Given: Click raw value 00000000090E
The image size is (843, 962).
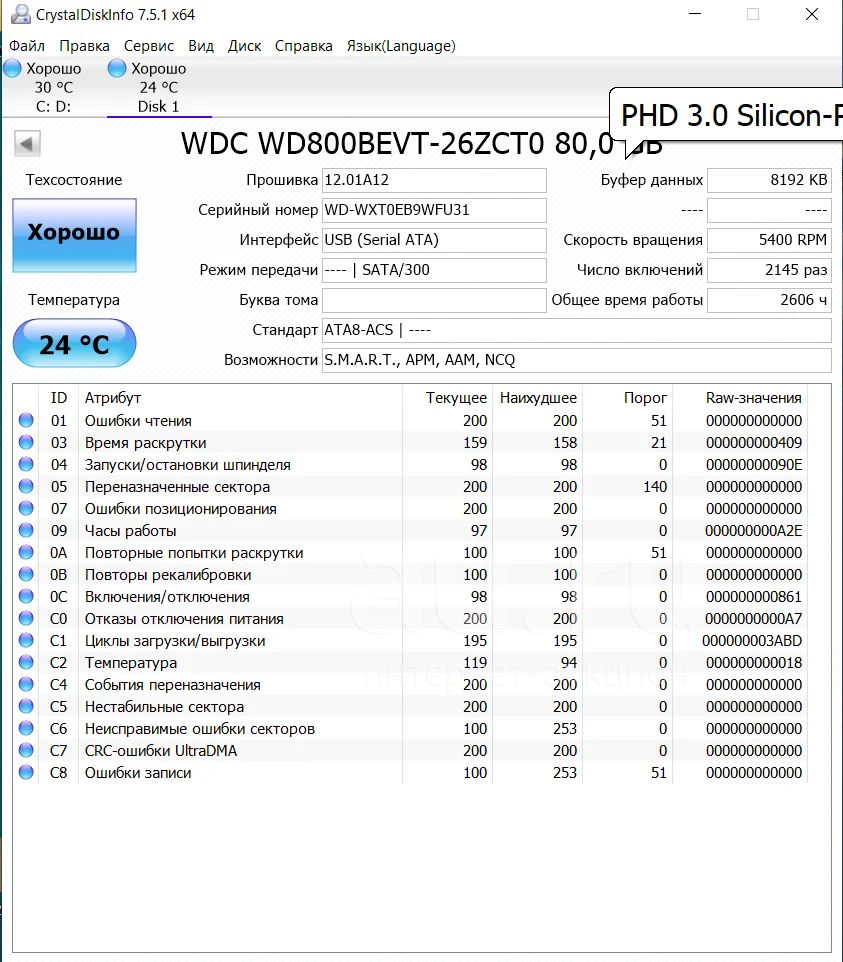Looking at the screenshot, I should pyautogui.click(x=753, y=465).
